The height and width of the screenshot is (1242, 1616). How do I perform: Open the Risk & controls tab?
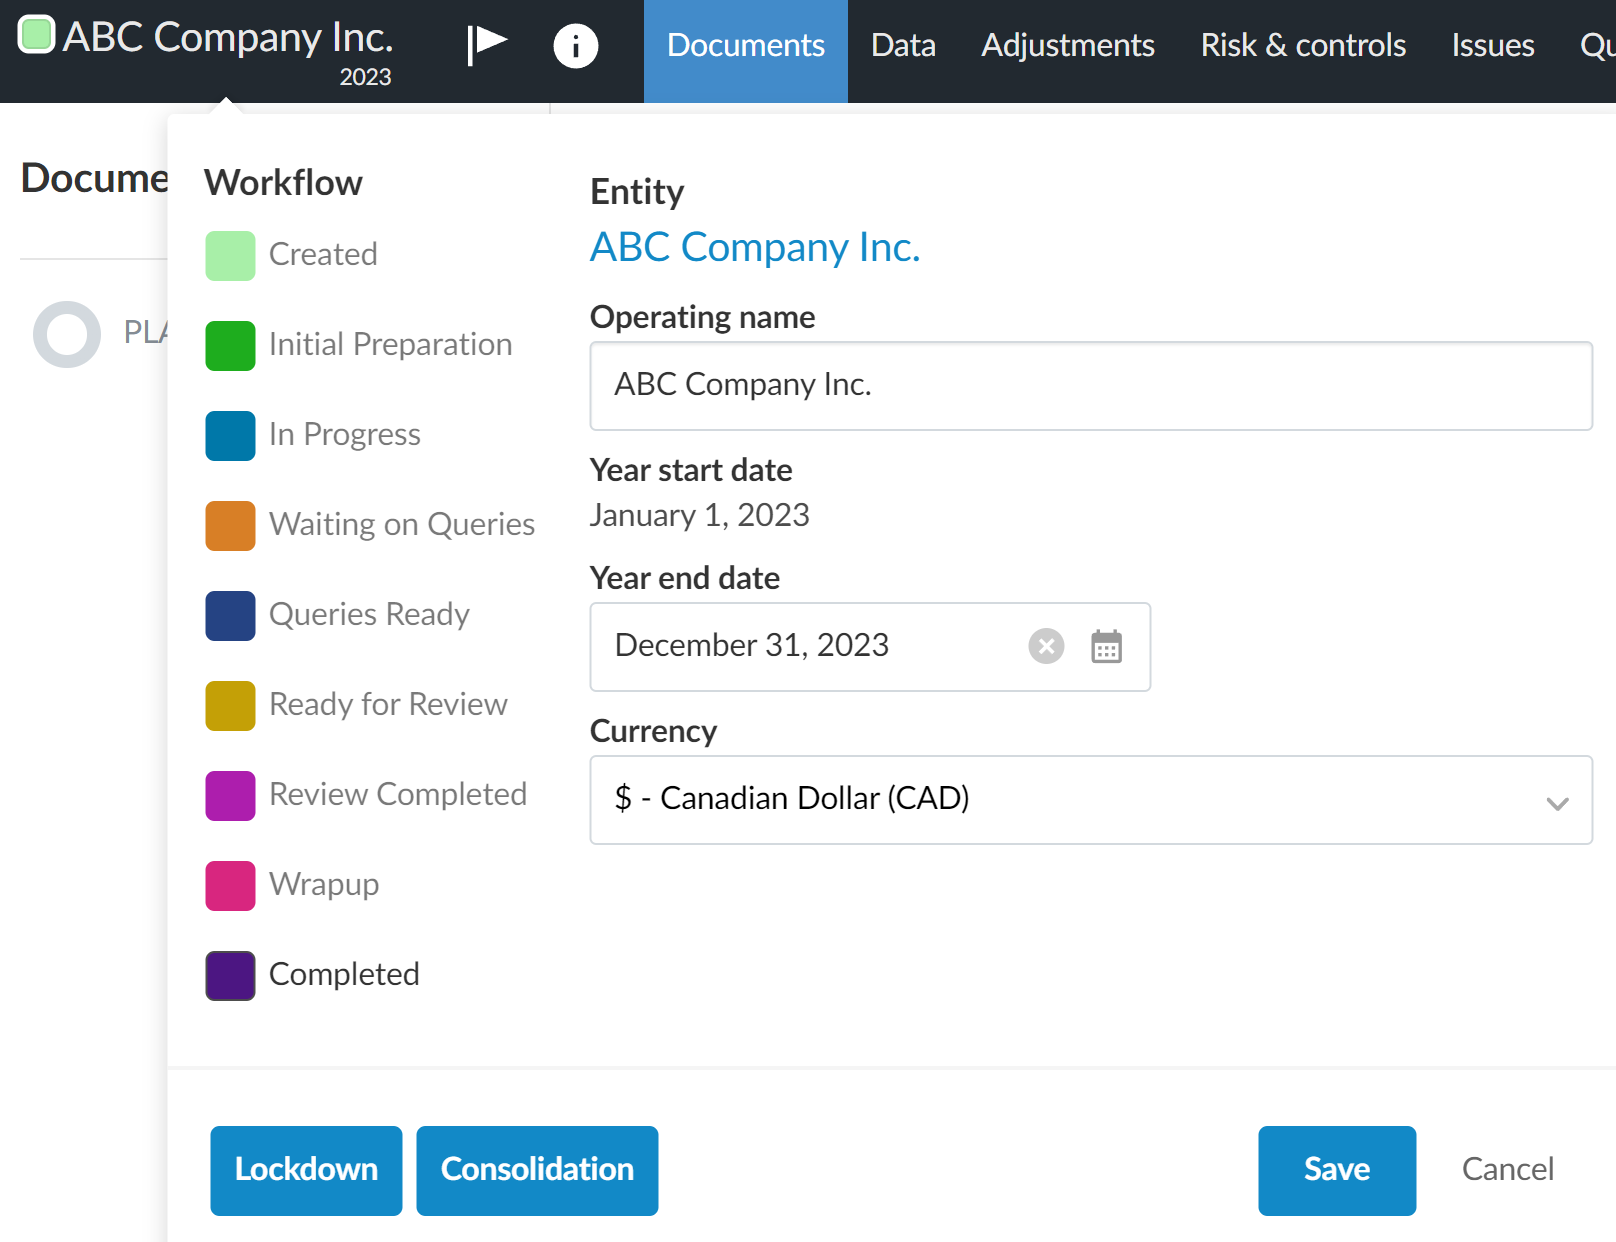click(x=1302, y=46)
